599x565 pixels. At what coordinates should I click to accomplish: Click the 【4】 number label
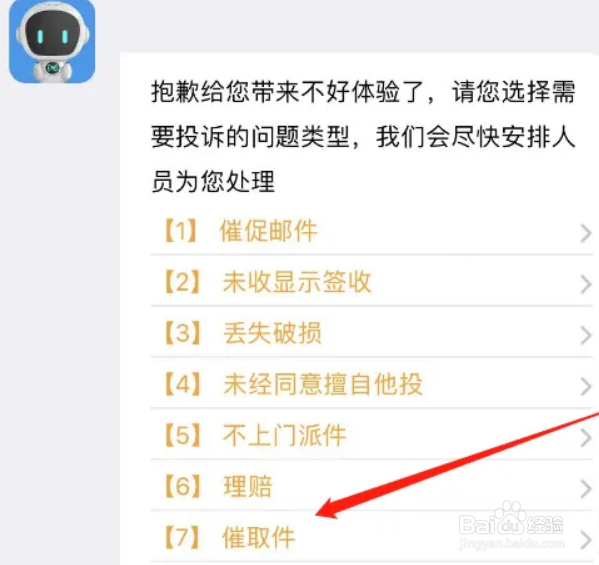(182, 385)
